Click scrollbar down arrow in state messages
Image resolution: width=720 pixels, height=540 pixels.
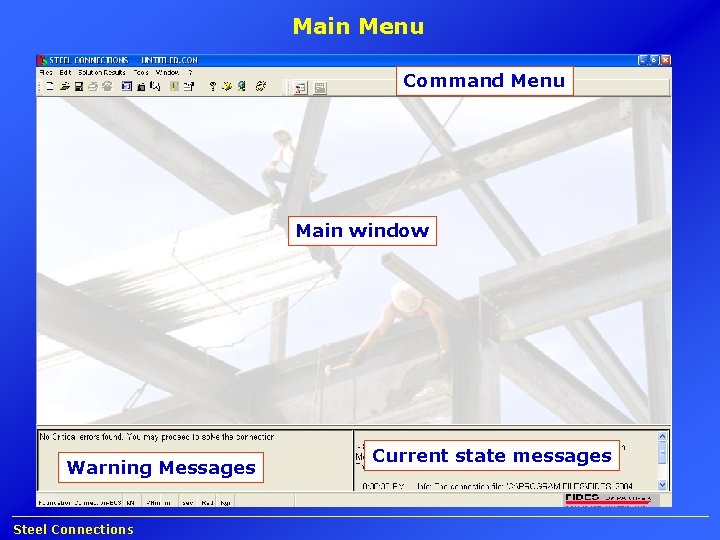point(662,484)
